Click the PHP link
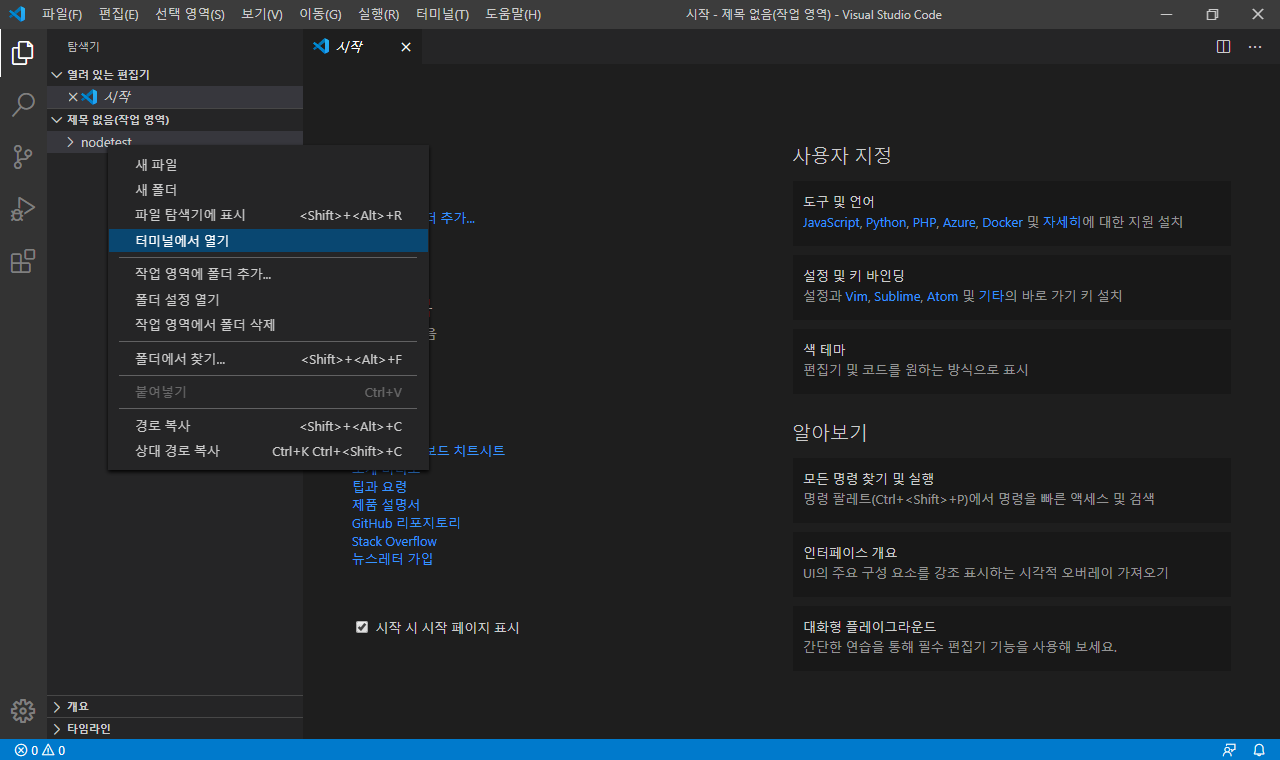This screenshot has height=760, width=1280. pos(923,222)
